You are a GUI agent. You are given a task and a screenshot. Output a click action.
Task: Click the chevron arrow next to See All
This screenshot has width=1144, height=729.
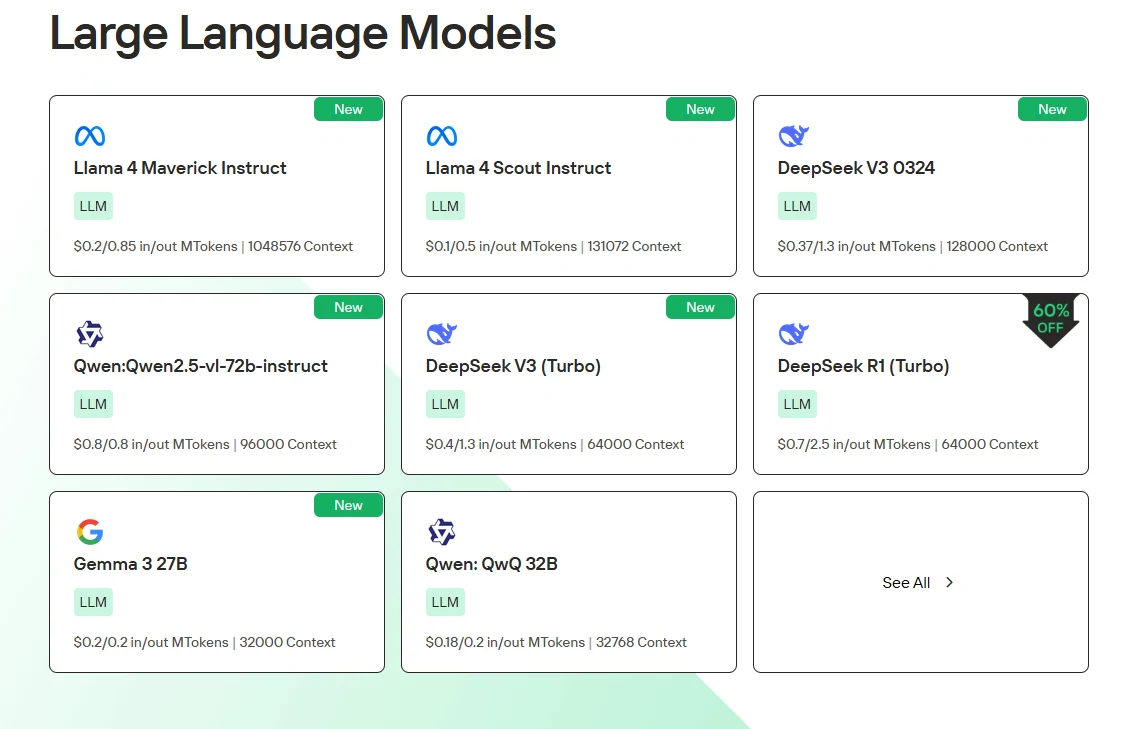[949, 582]
